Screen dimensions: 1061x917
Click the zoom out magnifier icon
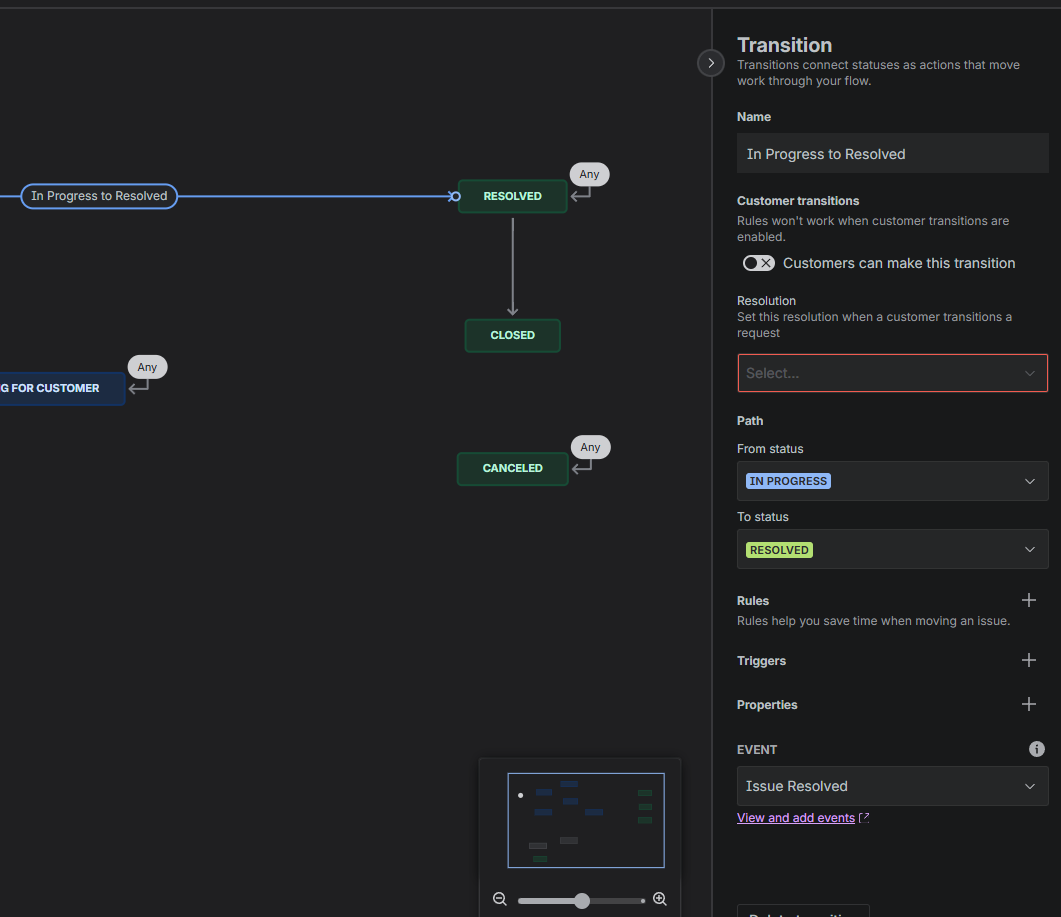(499, 899)
